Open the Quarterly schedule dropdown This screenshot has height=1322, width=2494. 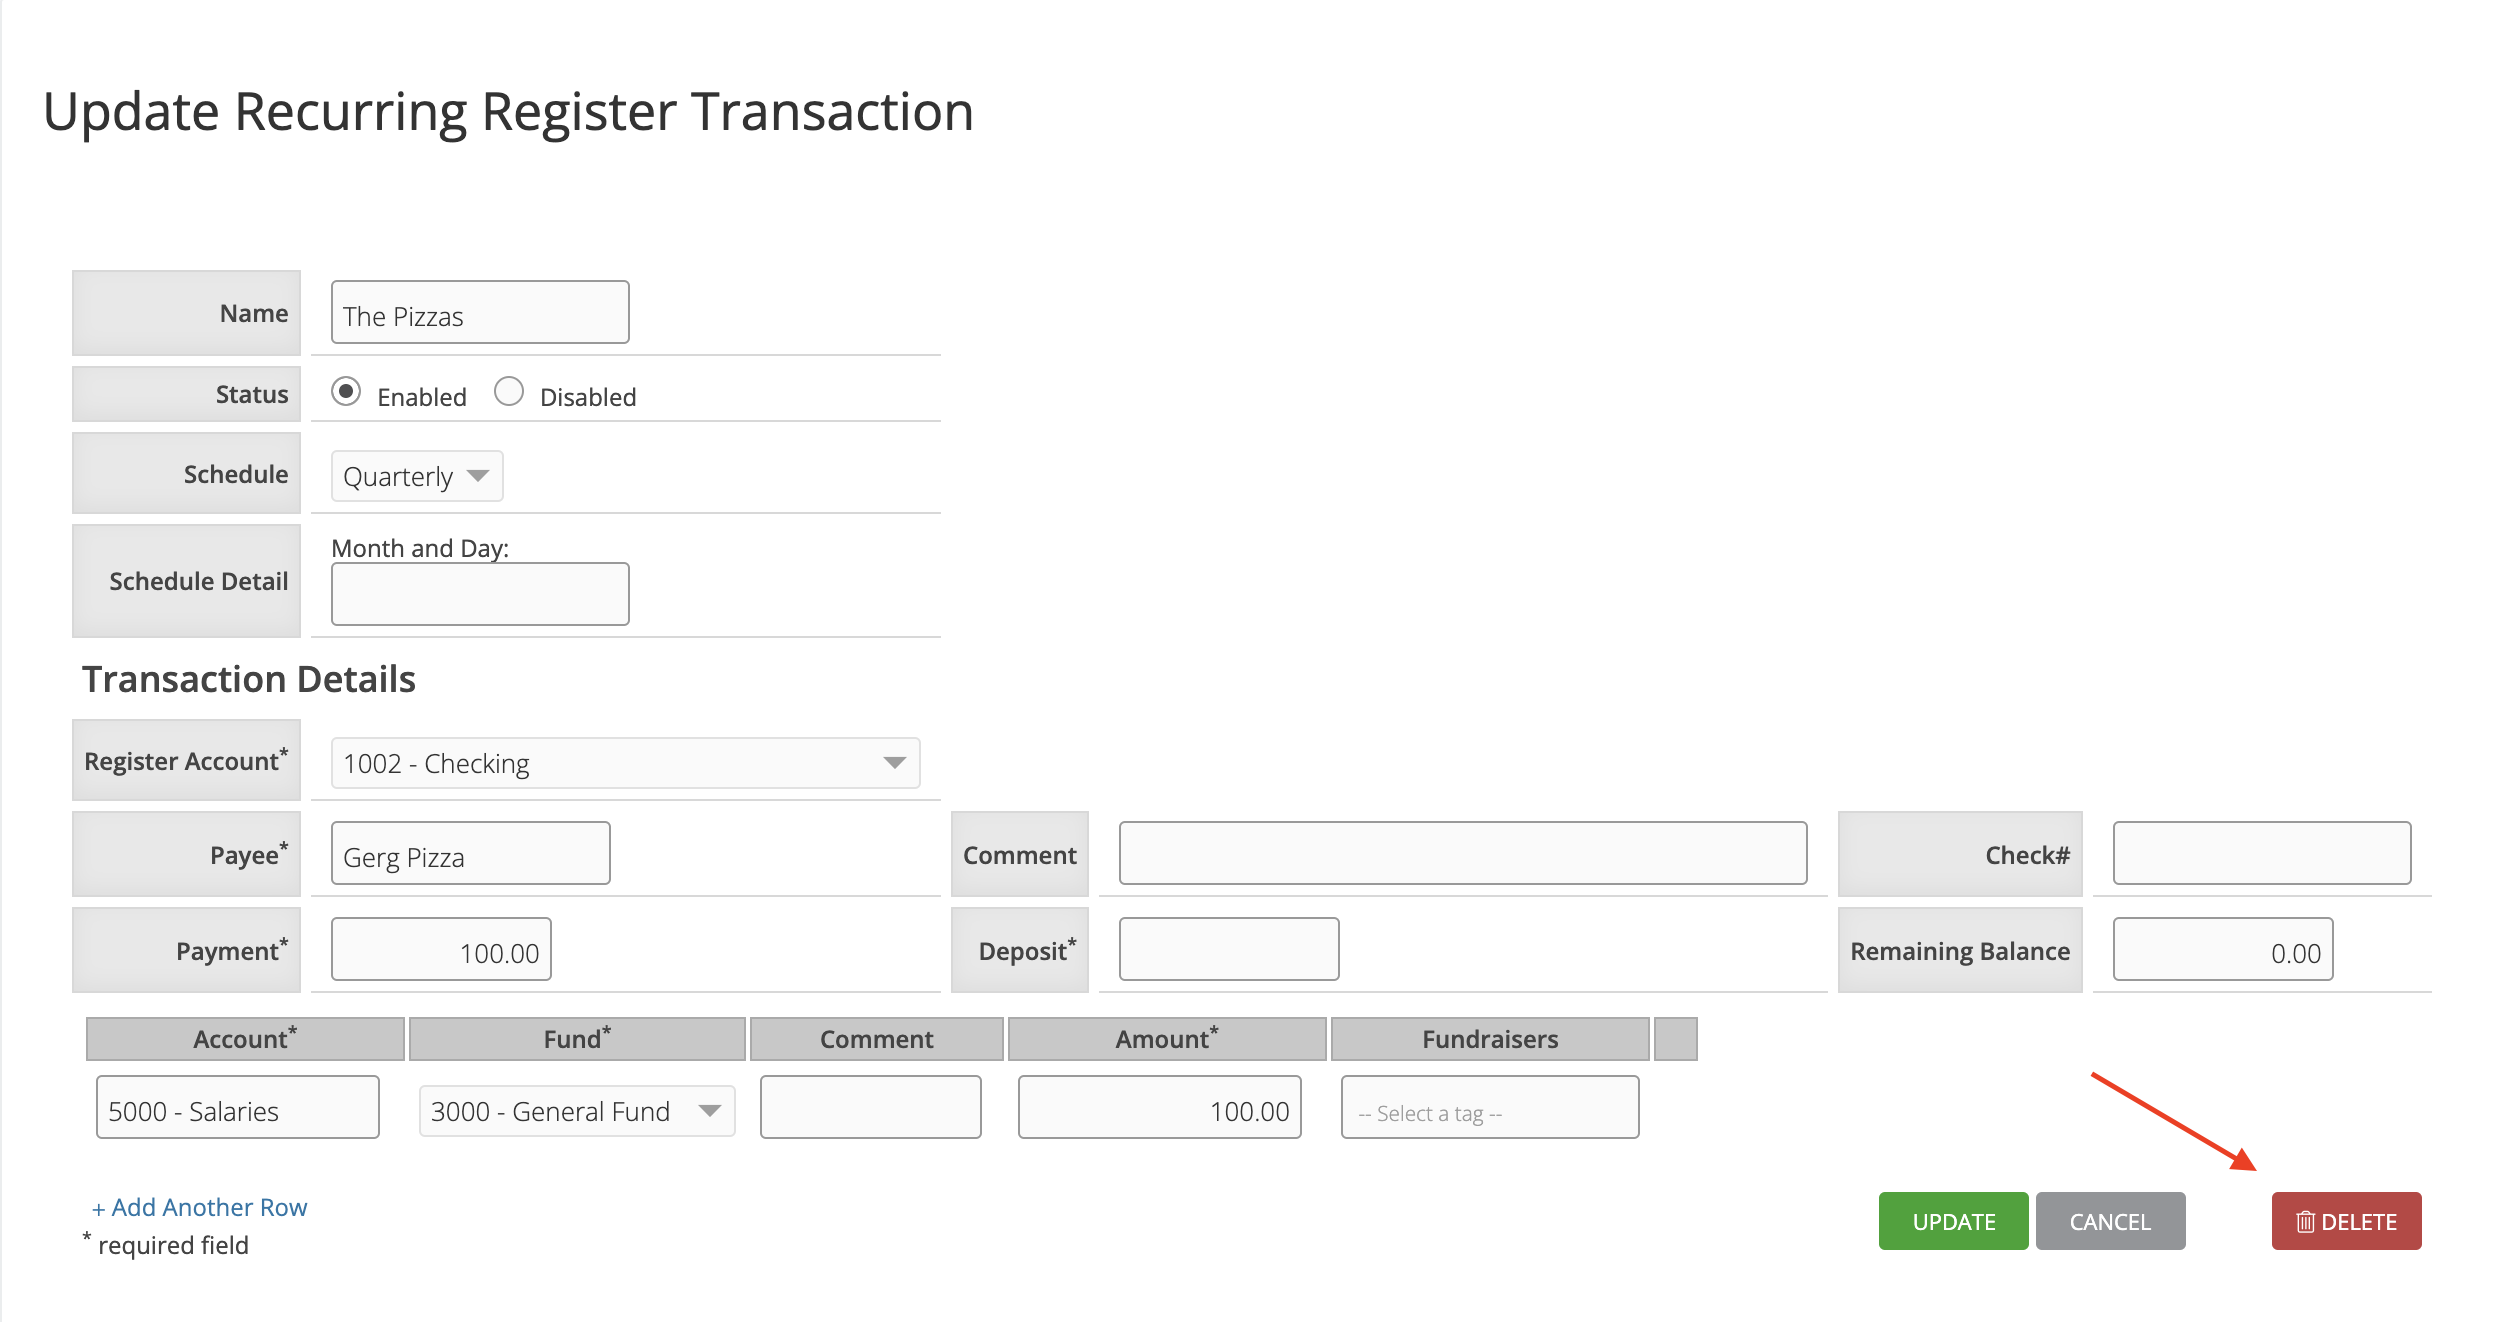click(x=417, y=476)
